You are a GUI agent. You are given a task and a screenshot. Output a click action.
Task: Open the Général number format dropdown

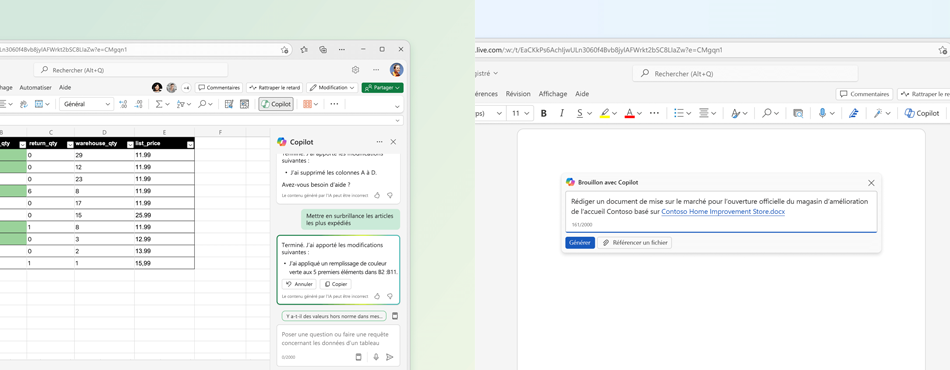pos(86,104)
